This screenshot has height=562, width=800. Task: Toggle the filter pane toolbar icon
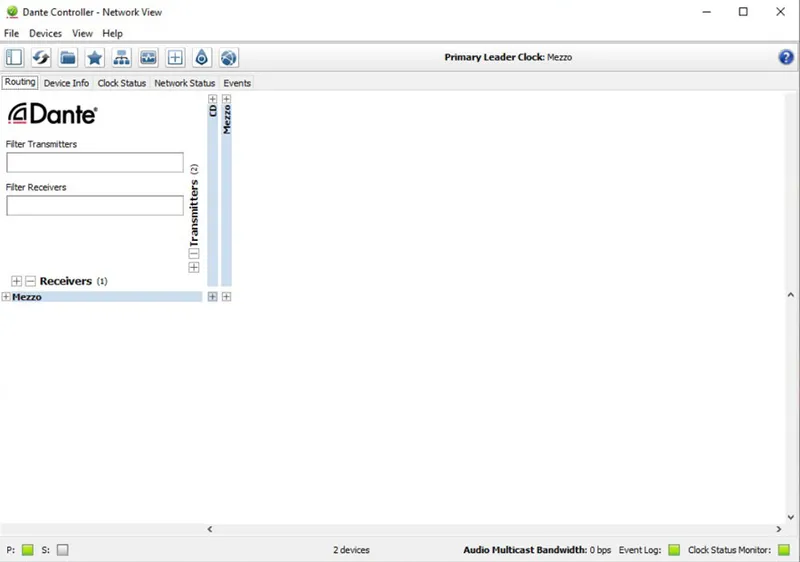14,58
